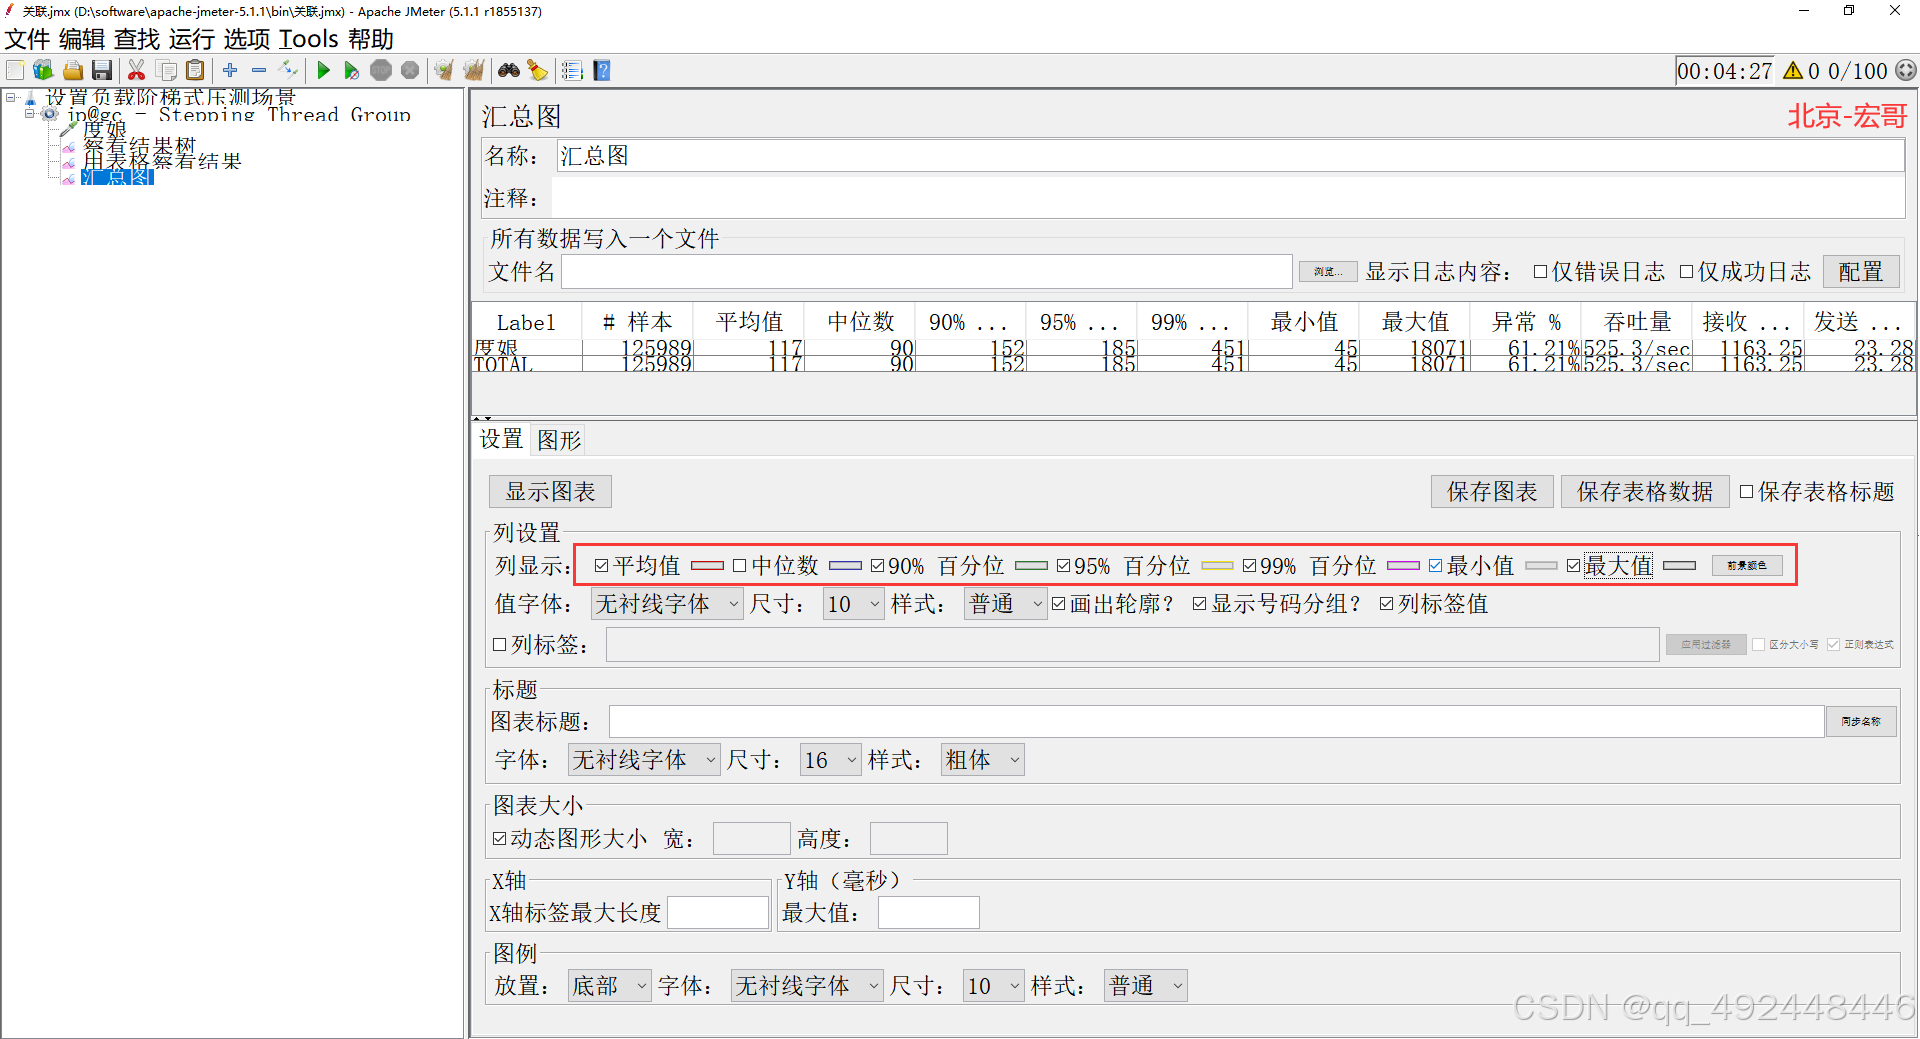The width and height of the screenshot is (1920, 1039).
Task: Pick color swatch for 90% 百分位
Action: coord(1031,566)
